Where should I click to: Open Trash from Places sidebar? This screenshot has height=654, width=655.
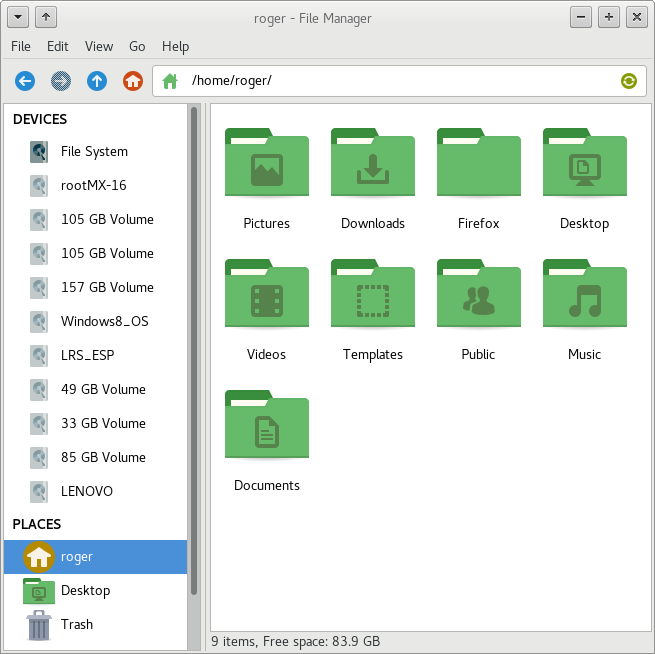pyautogui.click(x=77, y=625)
